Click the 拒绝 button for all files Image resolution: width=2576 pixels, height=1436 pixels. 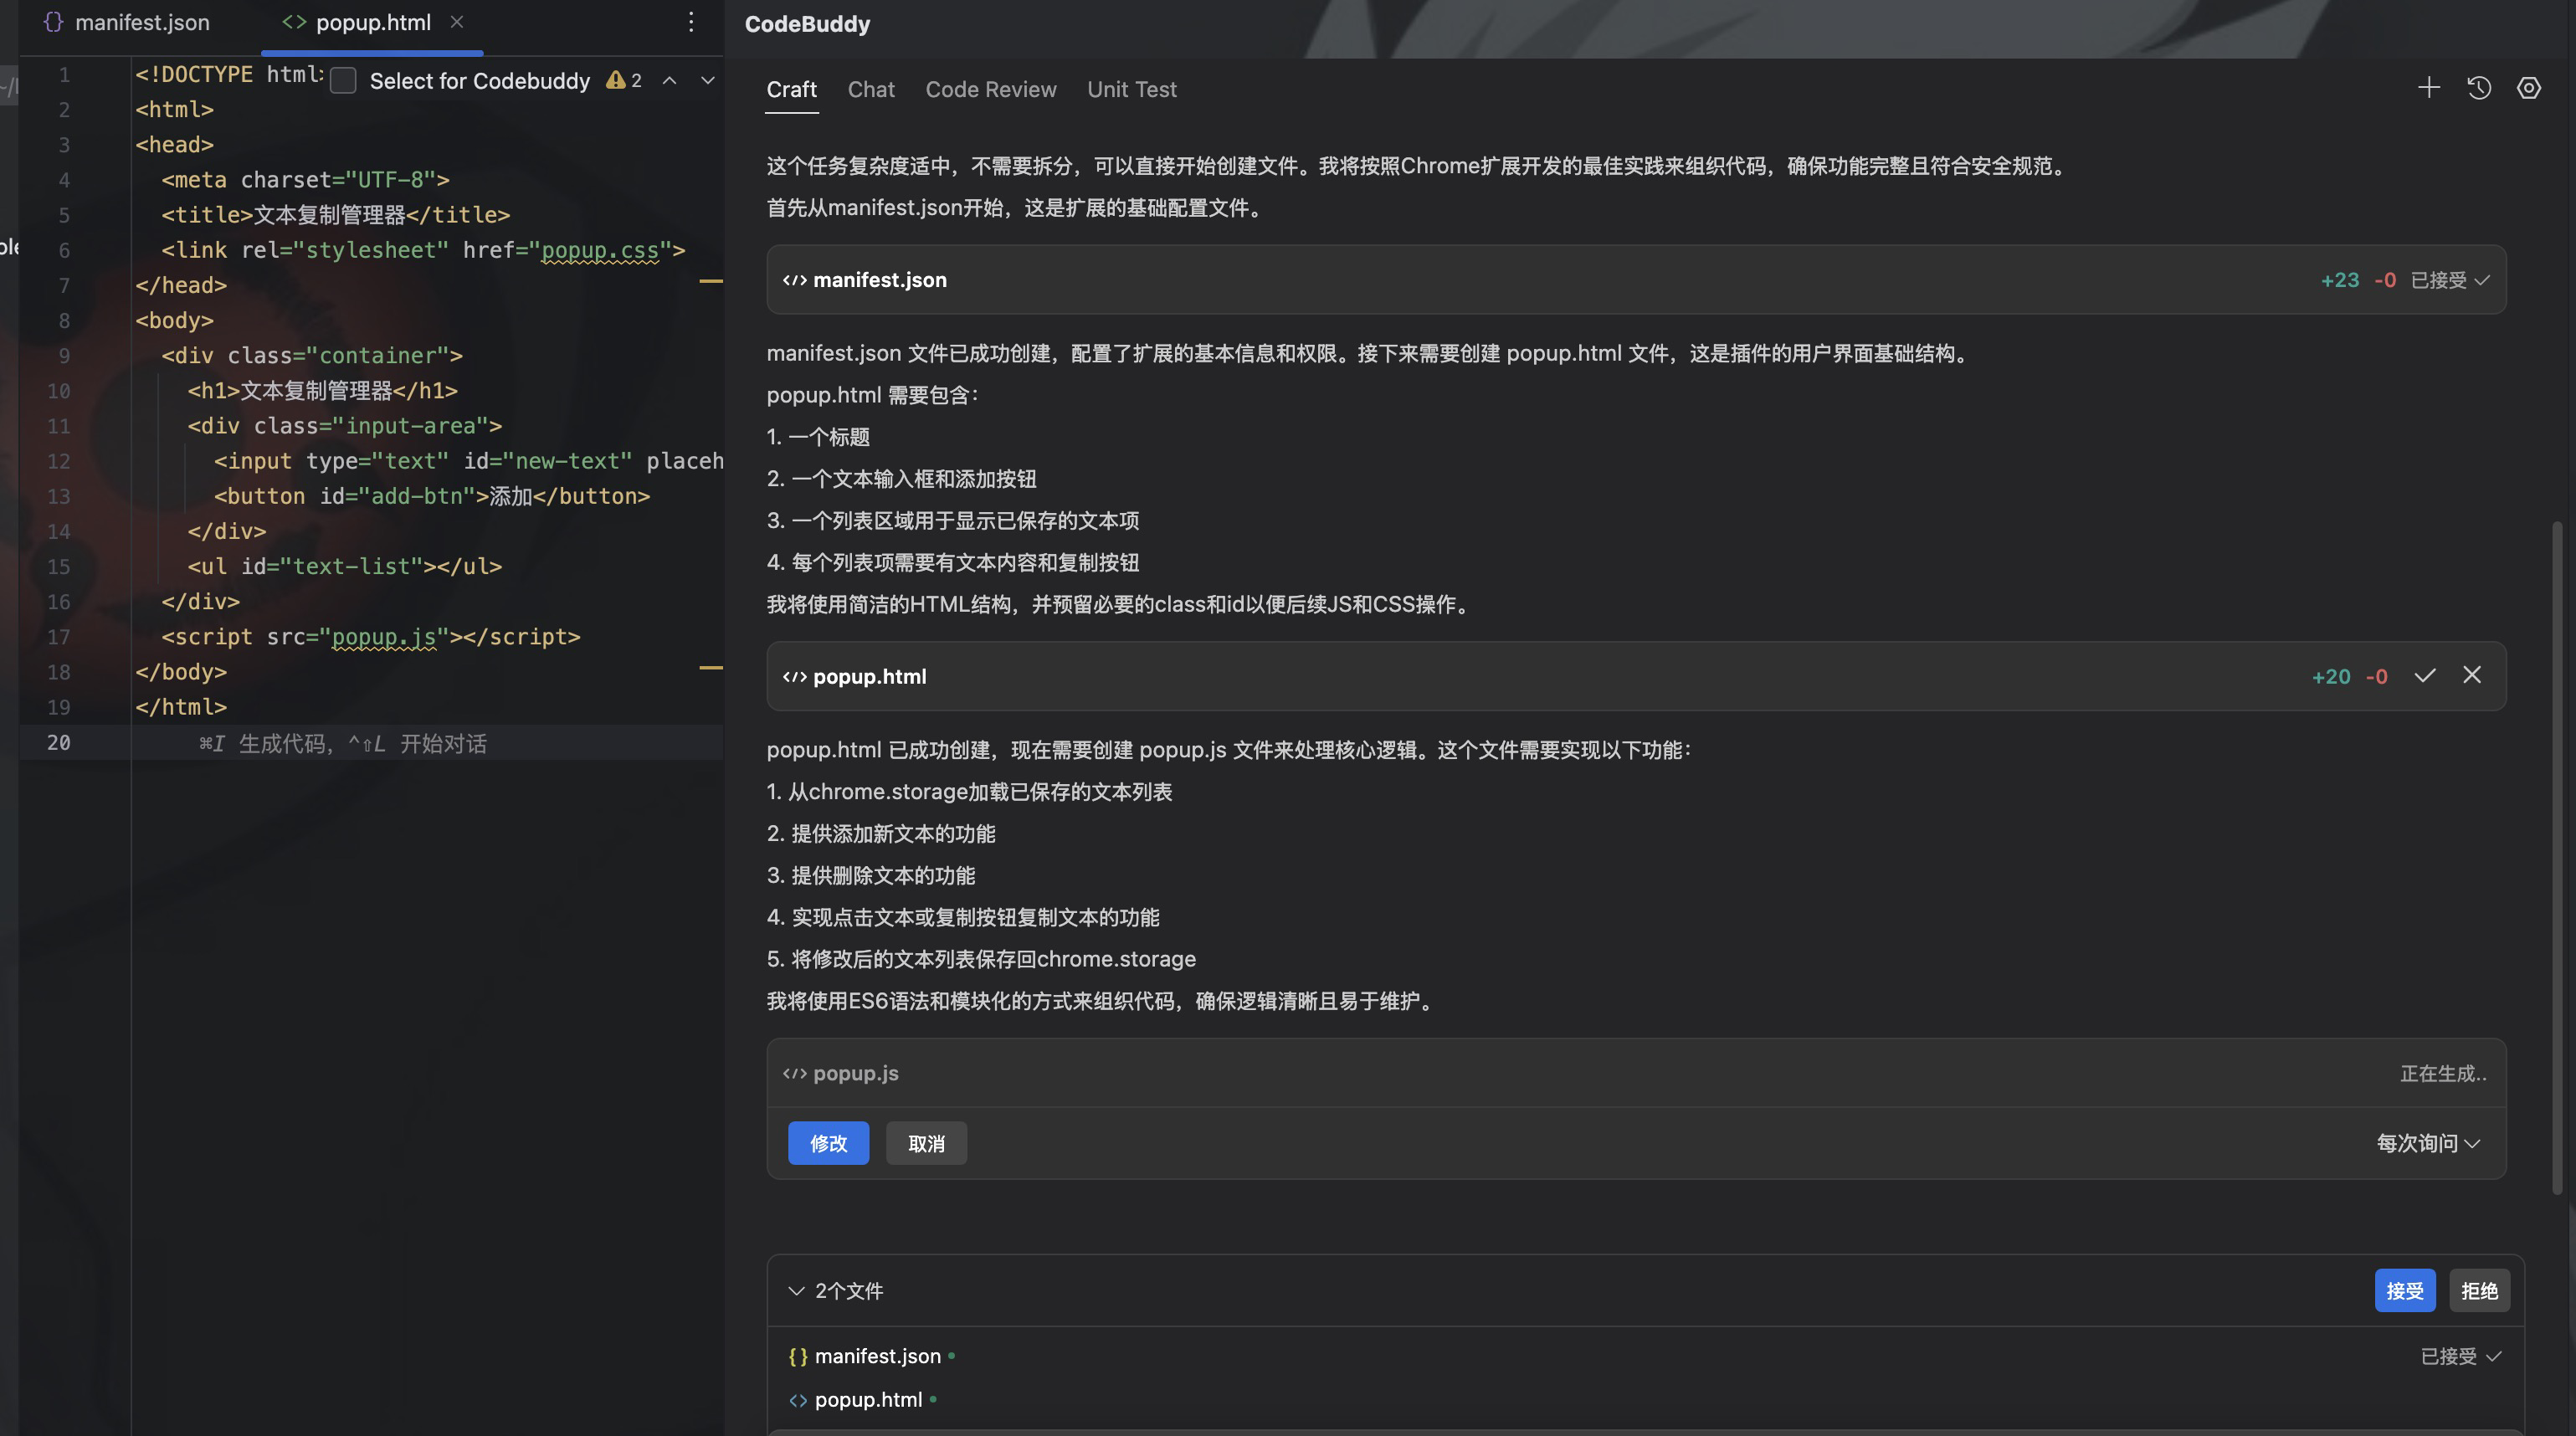coord(2479,1291)
